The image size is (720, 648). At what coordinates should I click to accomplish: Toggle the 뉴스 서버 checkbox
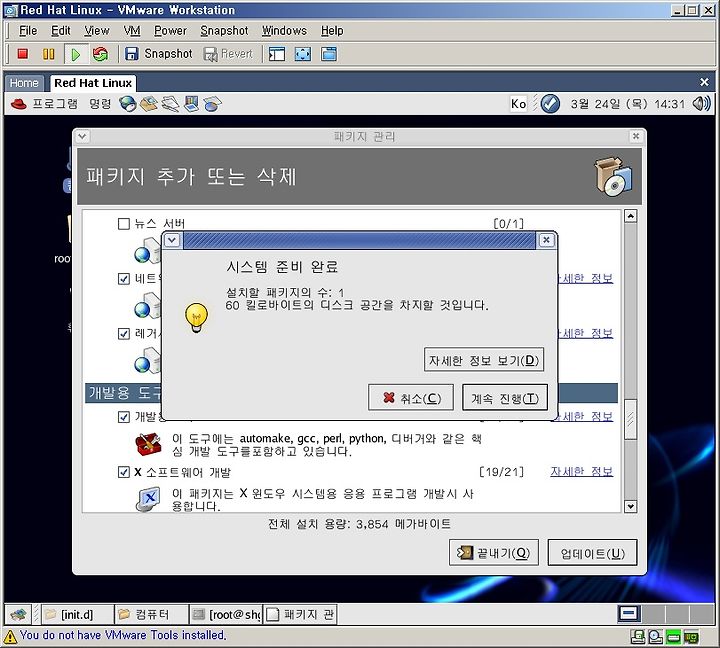[124, 224]
